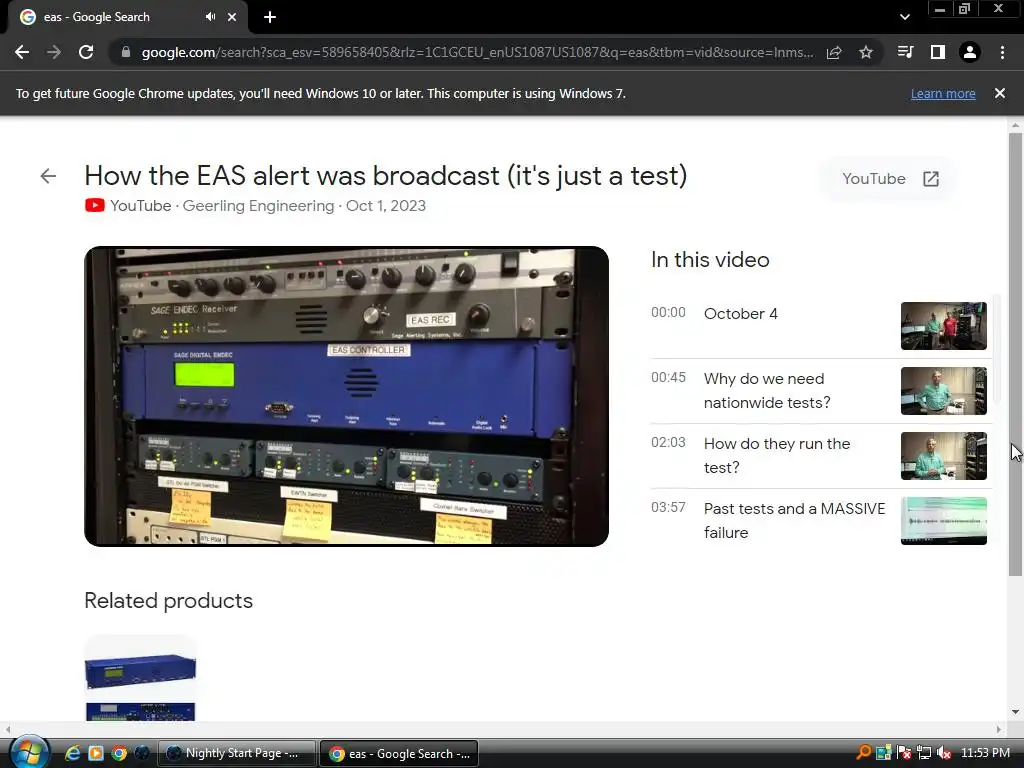Click the browser back arrow
The image size is (1024, 768).
(x=22, y=52)
